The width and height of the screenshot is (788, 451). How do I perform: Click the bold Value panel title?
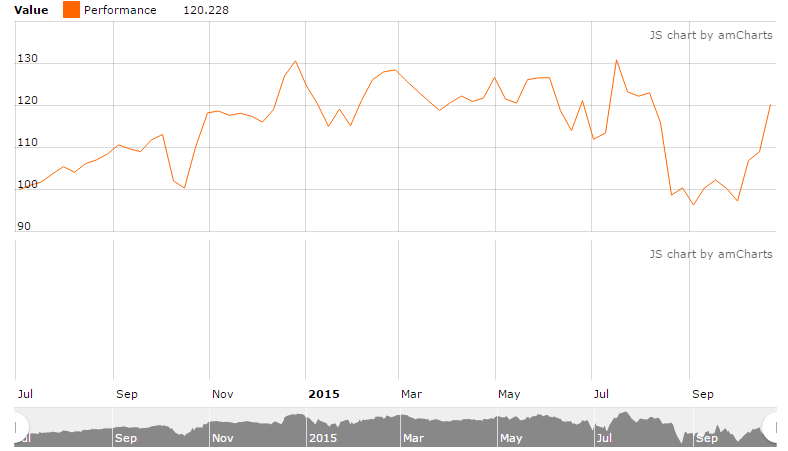pos(31,10)
